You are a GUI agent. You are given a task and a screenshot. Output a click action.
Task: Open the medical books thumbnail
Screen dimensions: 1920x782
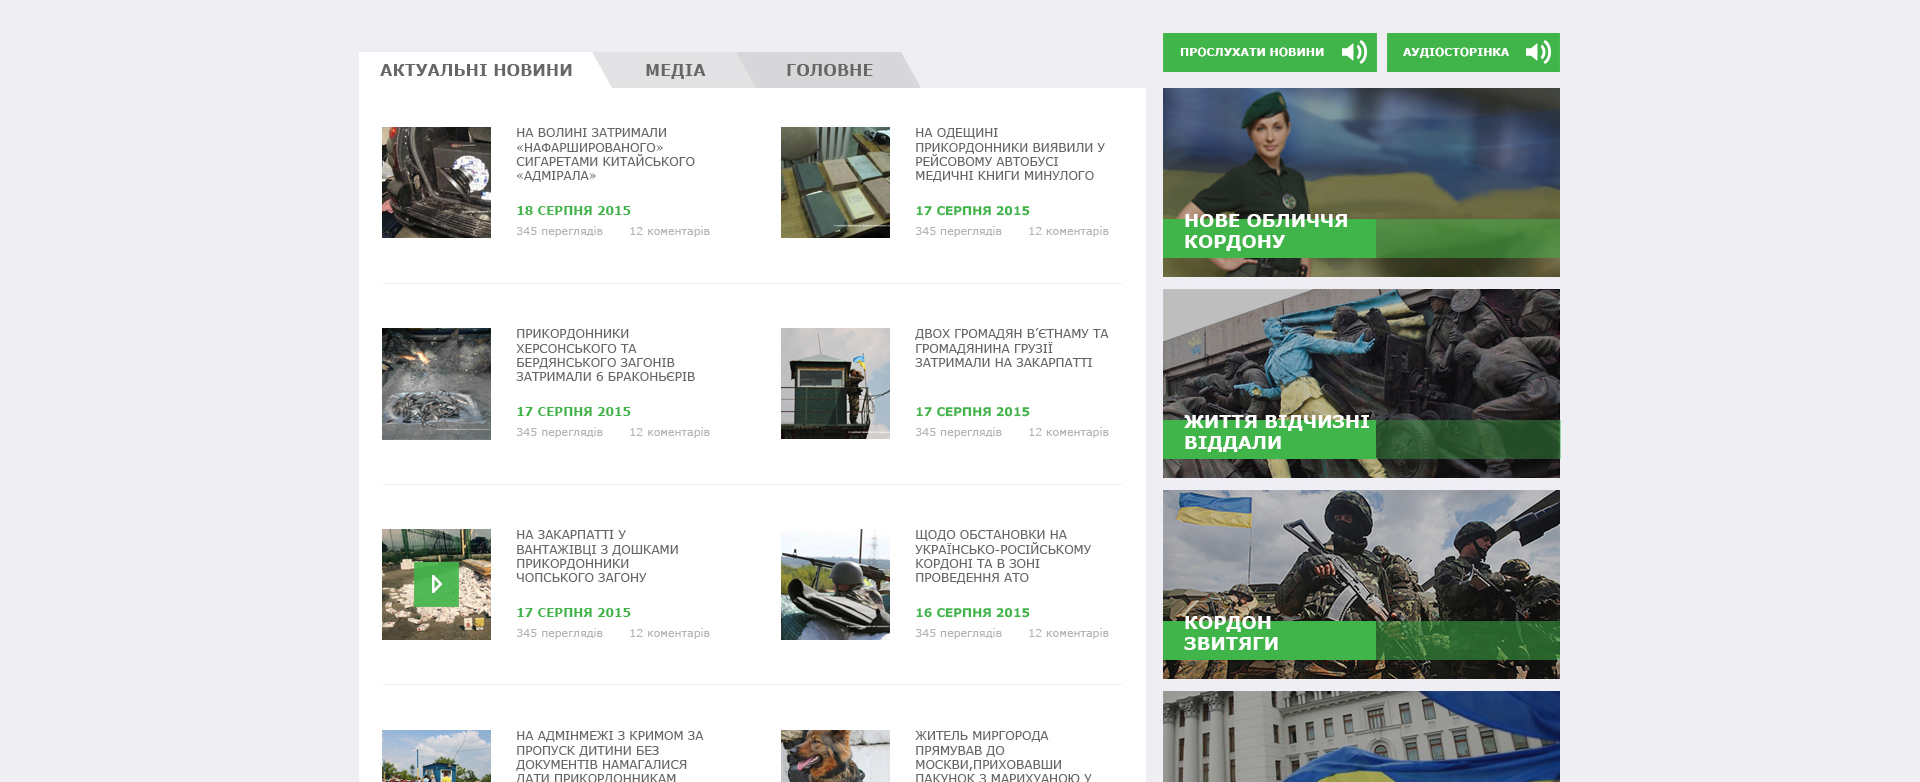(835, 182)
